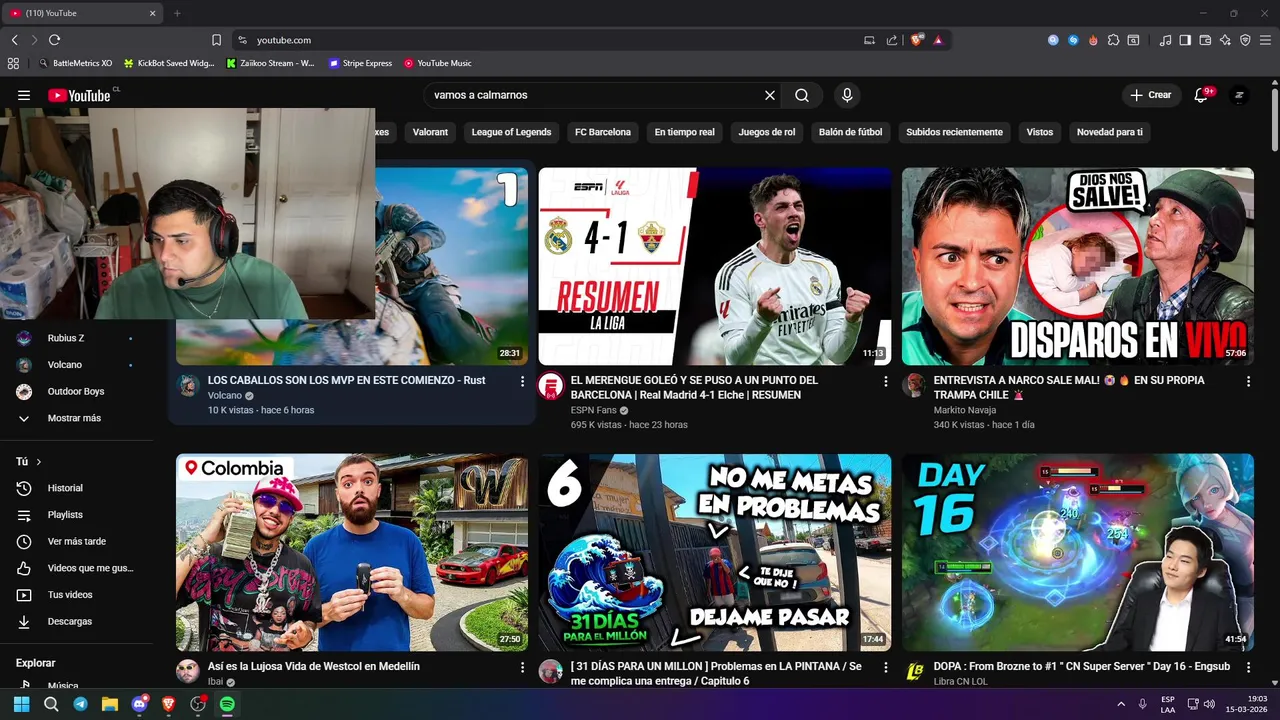Open the Outdoor Boys subscription
Screen dimensions: 1280x720
click(77, 391)
